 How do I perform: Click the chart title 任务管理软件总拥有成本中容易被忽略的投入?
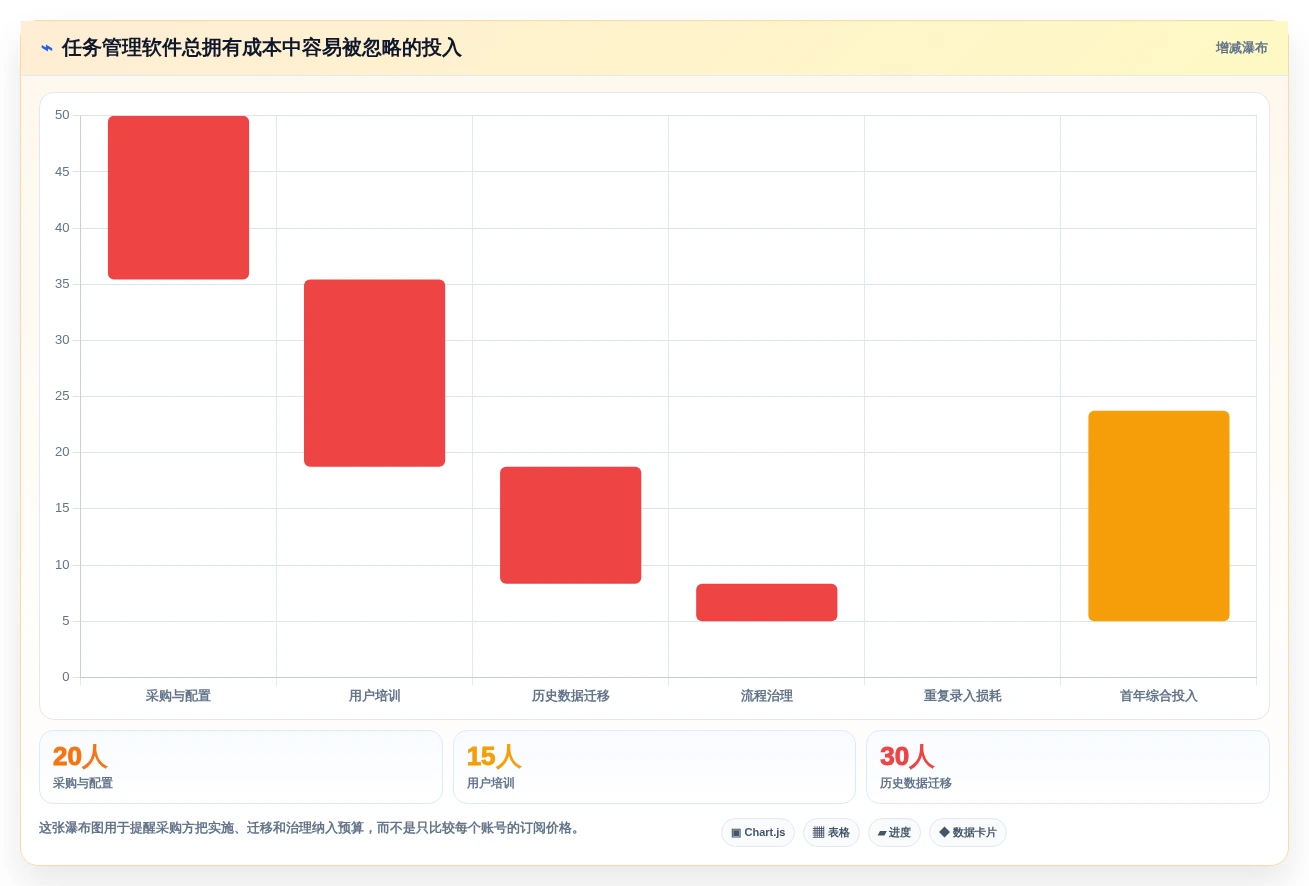[261, 48]
